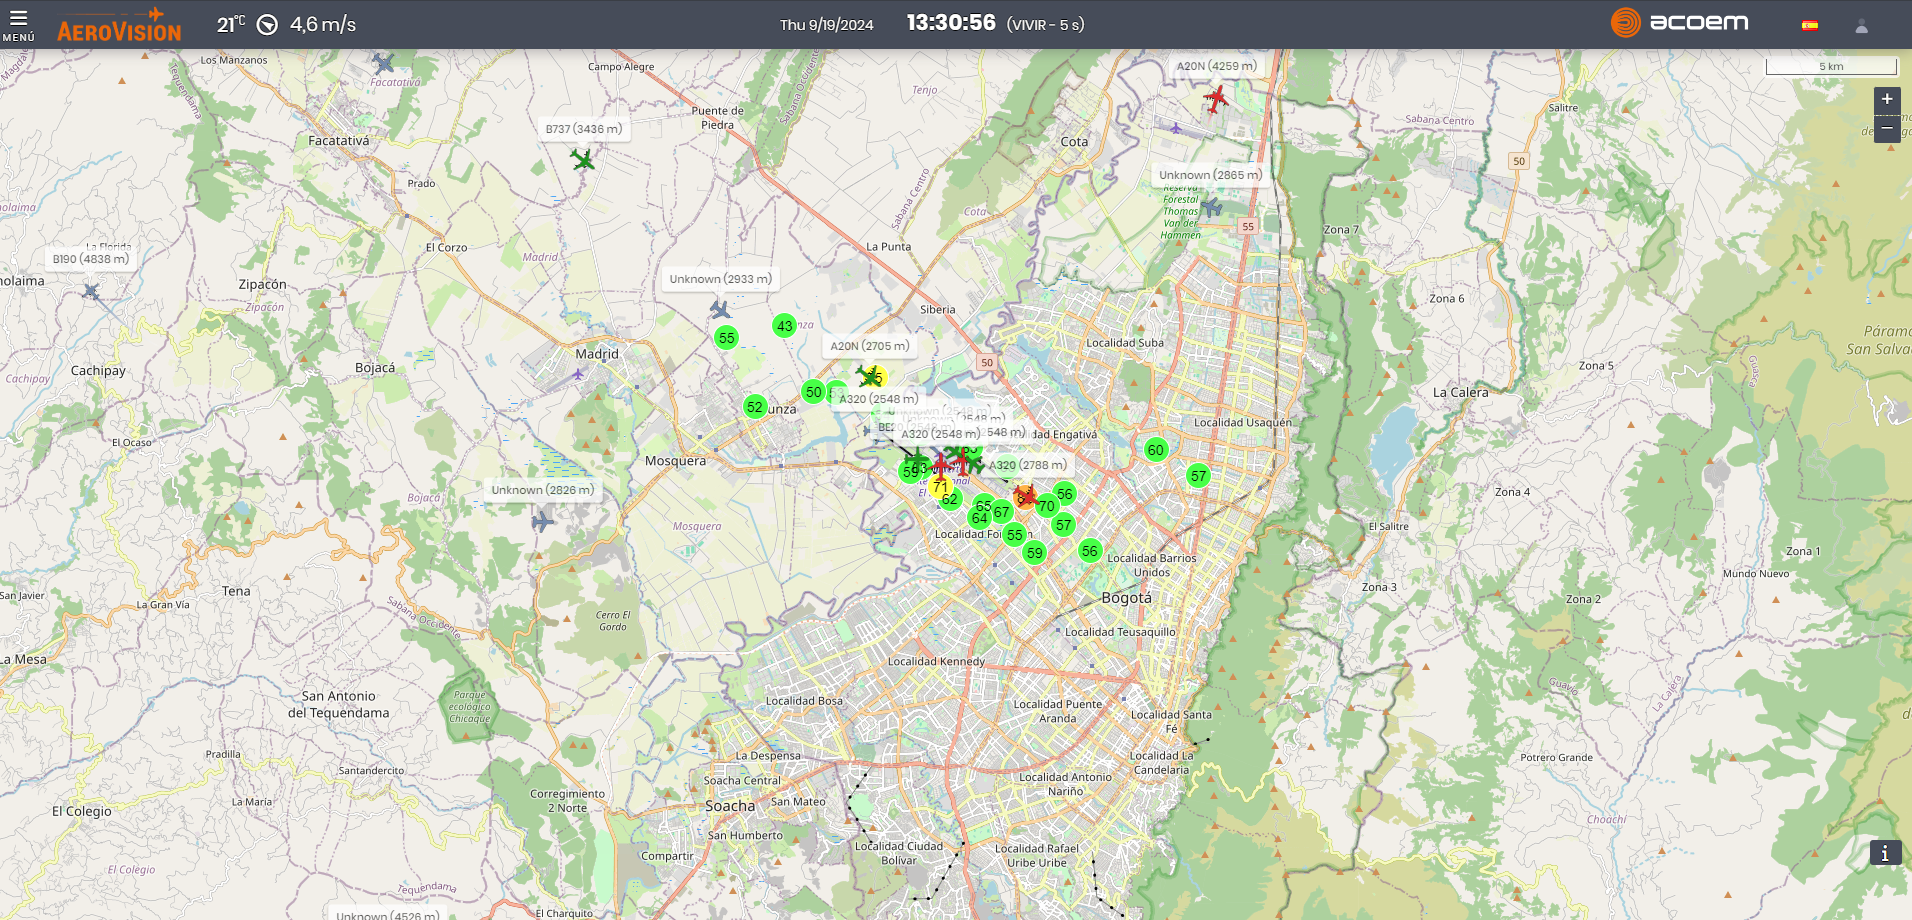1912x920 pixels.
Task: Click the A20N (4259 m) label
Action: point(1216,66)
